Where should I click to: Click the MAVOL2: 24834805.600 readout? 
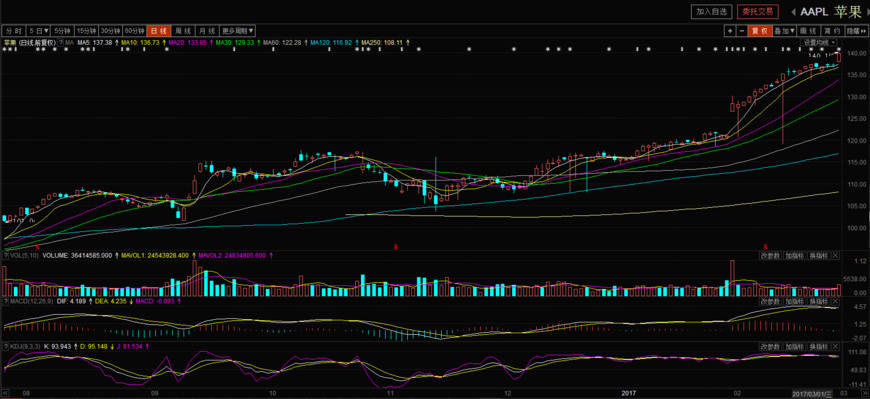click(x=232, y=255)
